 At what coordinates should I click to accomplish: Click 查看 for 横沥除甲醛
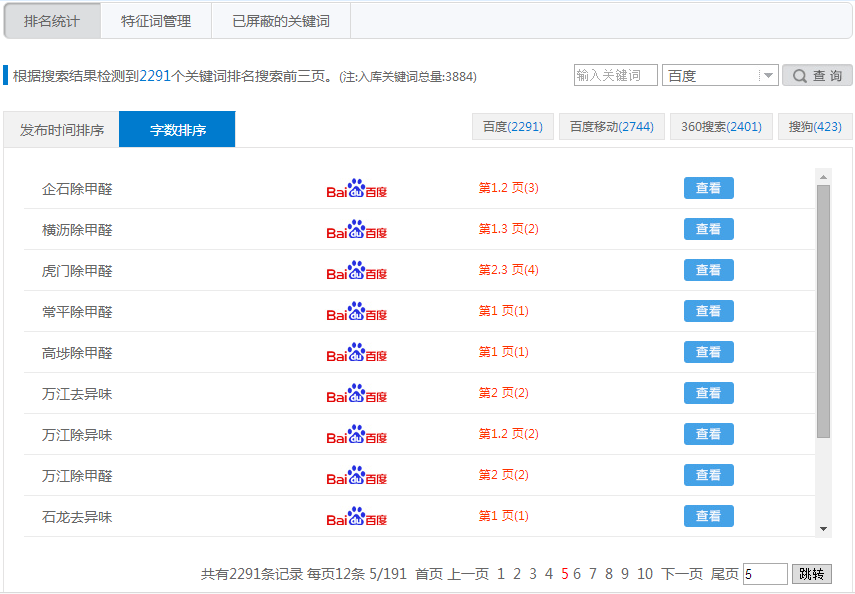pyautogui.click(x=708, y=229)
